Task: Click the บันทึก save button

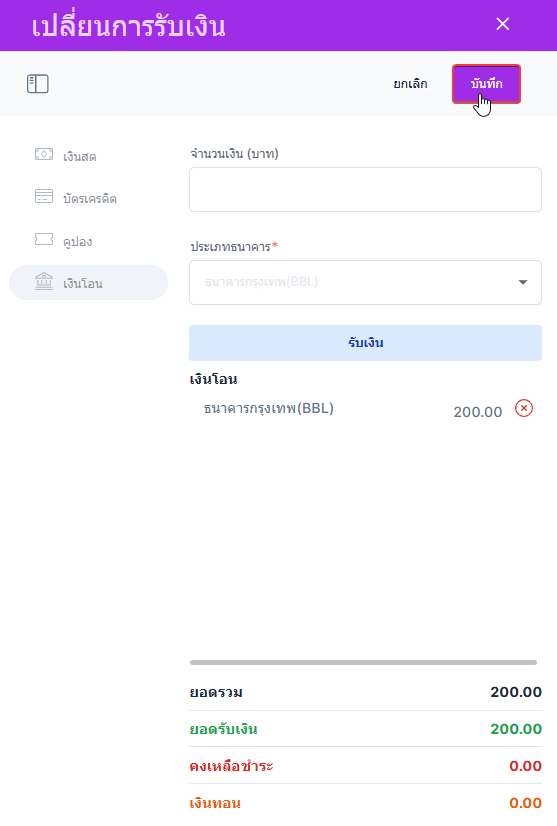Action: (486, 84)
